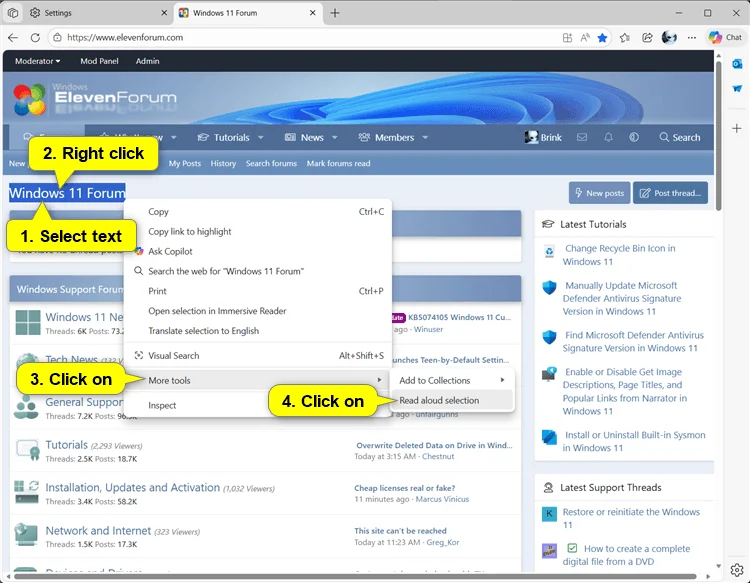Screen dimensions: 750x583
Task: Open the Brink user menu
Action: pyautogui.click(x=543, y=138)
